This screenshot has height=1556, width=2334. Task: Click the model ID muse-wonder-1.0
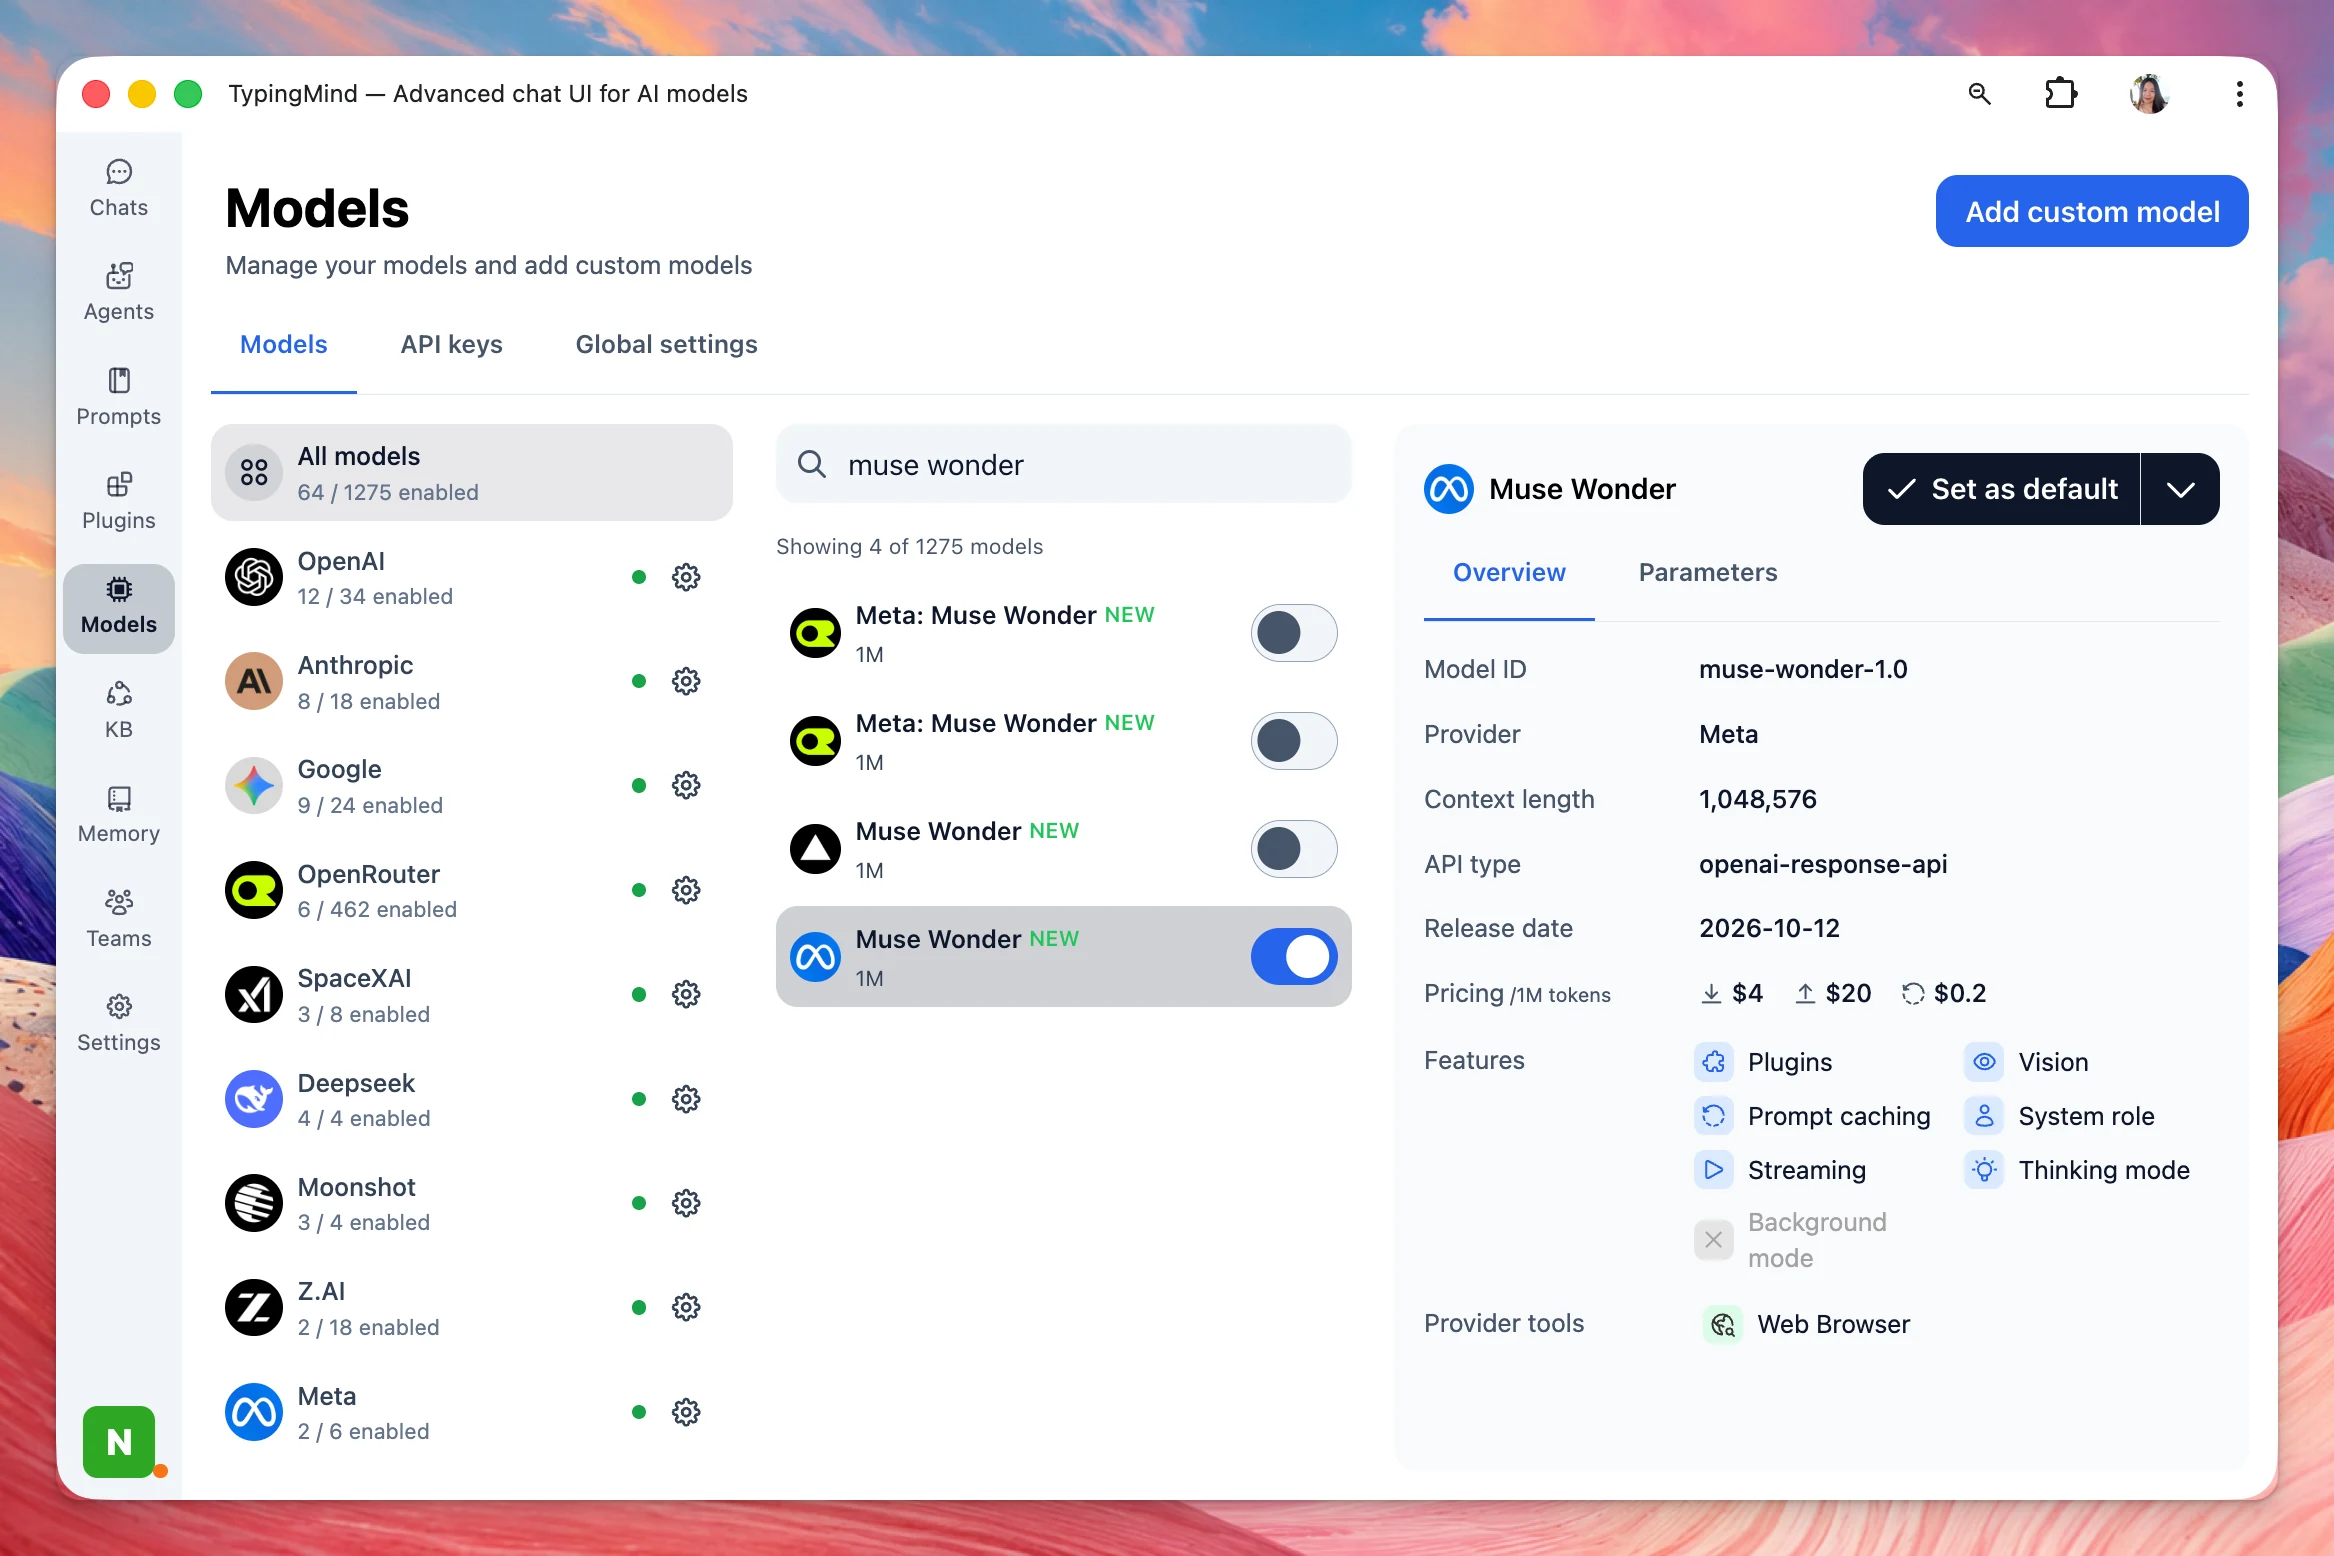[1803, 669]
